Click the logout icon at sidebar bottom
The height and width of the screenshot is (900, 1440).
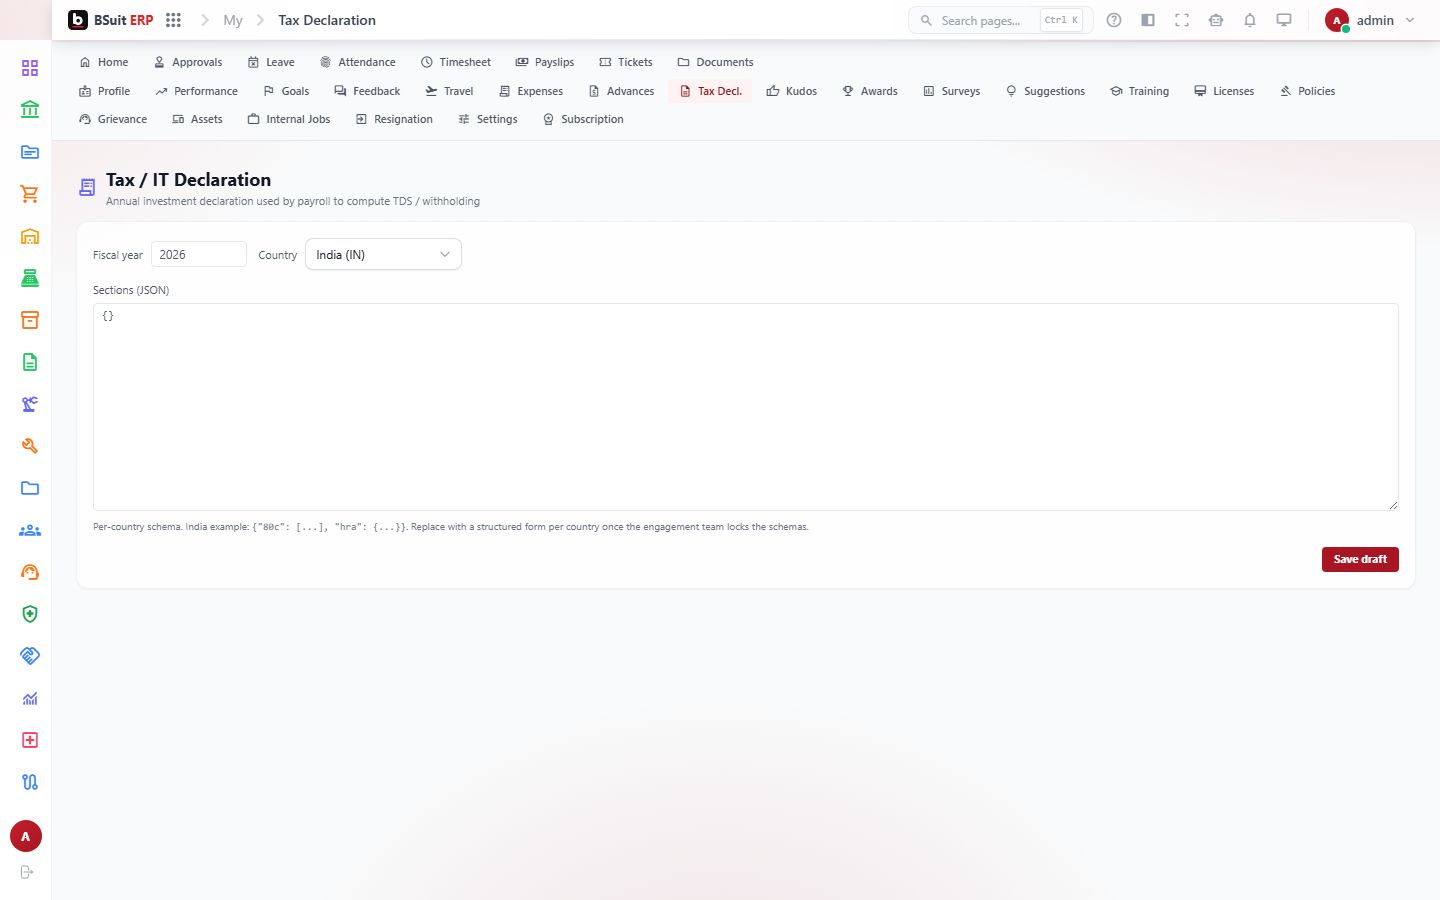tap(27, 872)
